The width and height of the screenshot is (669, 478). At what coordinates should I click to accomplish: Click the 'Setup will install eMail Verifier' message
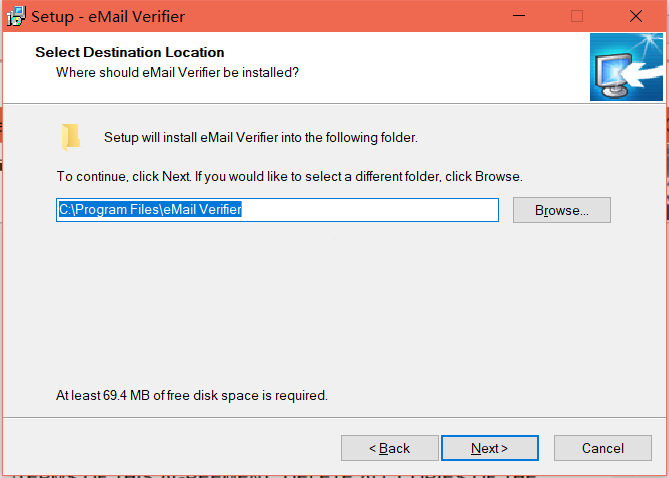(261, 137)
